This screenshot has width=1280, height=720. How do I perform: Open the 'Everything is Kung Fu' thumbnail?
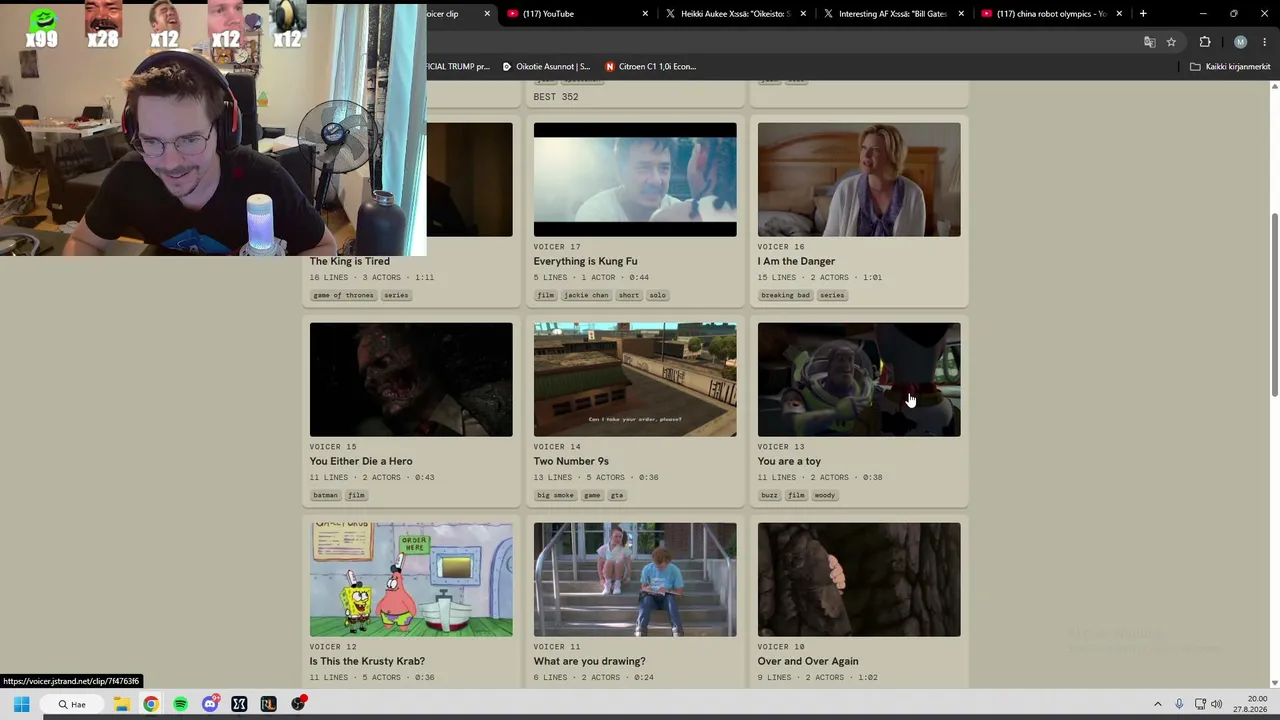tap(635, 179)
